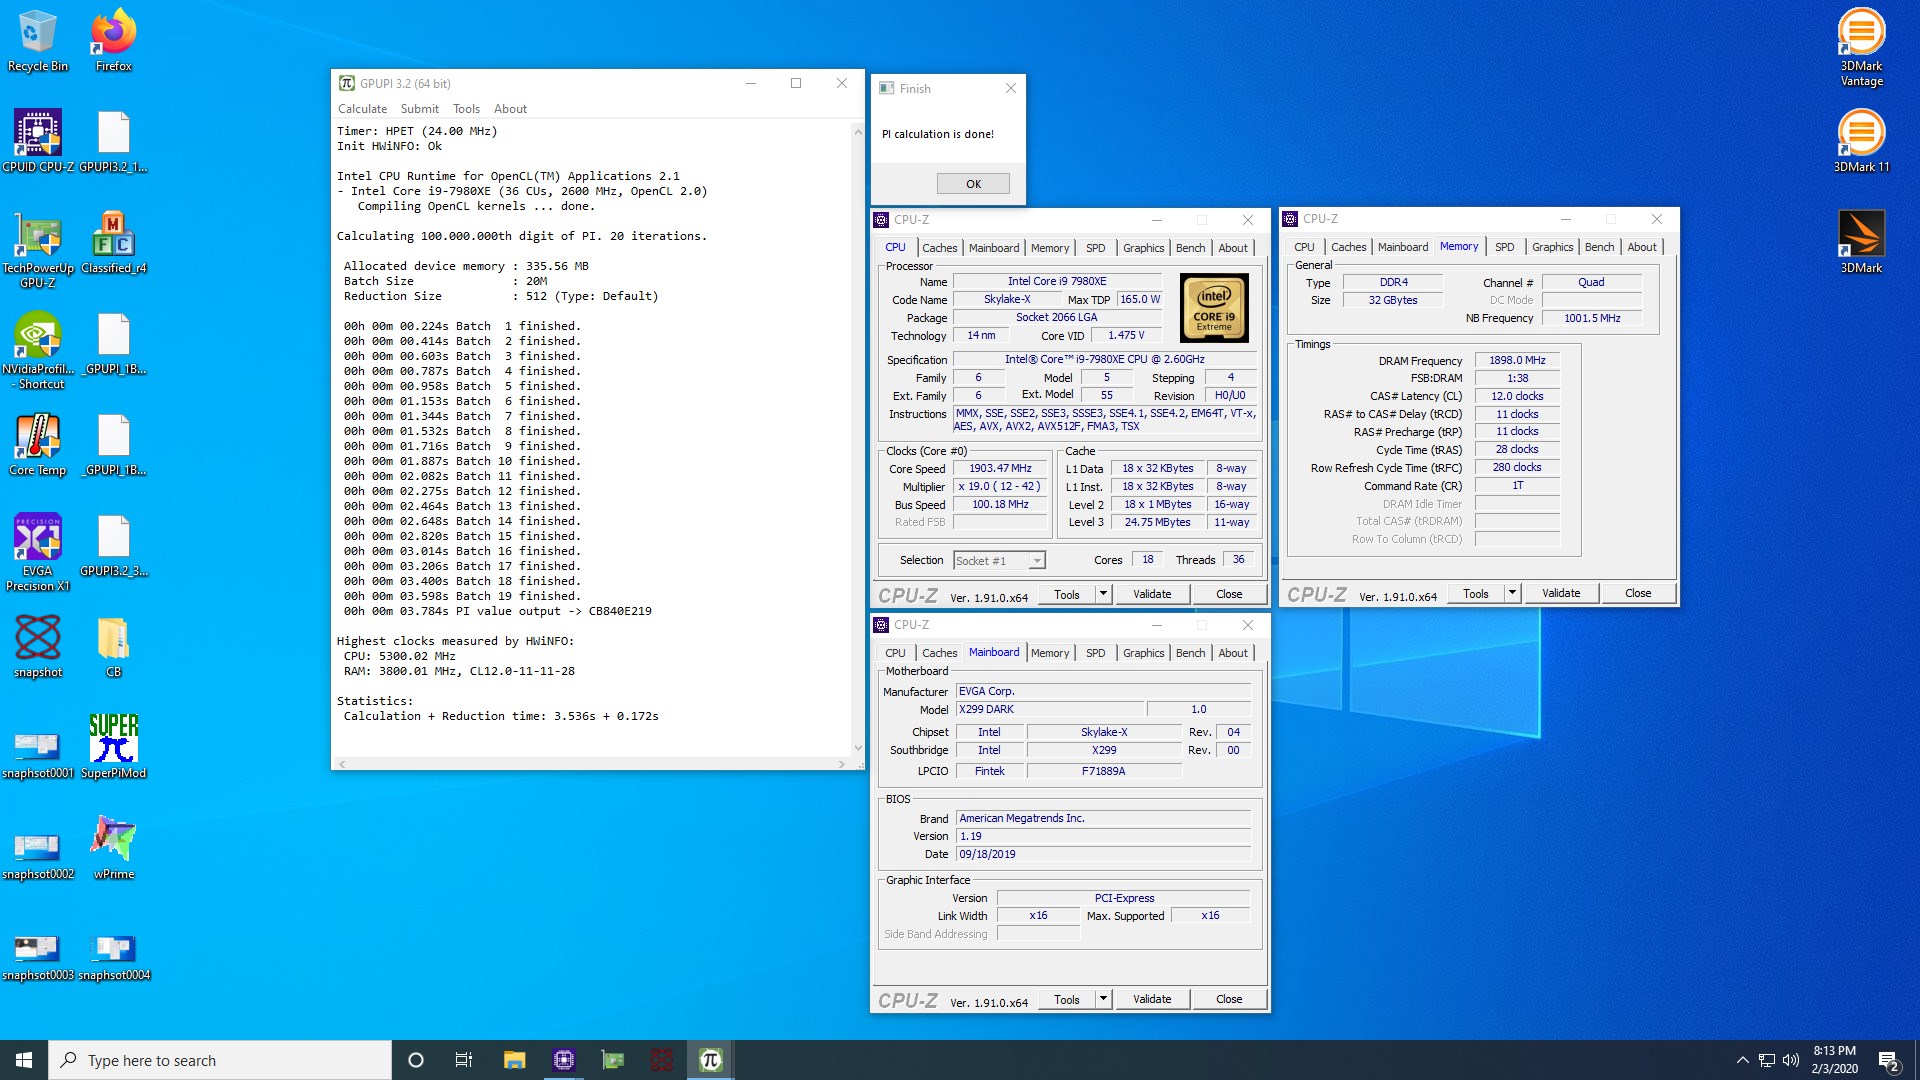Open CPUID CPU-Z desktop shortcut
Image resolution: width=1920 pixels, height=1080 pixels.
tap(38, 141)
